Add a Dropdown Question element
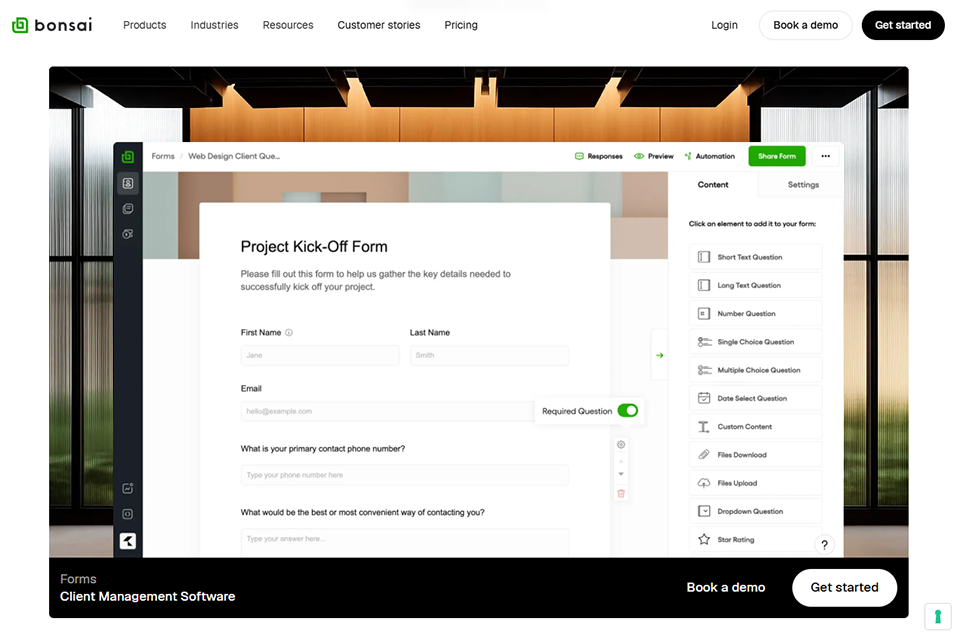 click(x=755, y=511)
